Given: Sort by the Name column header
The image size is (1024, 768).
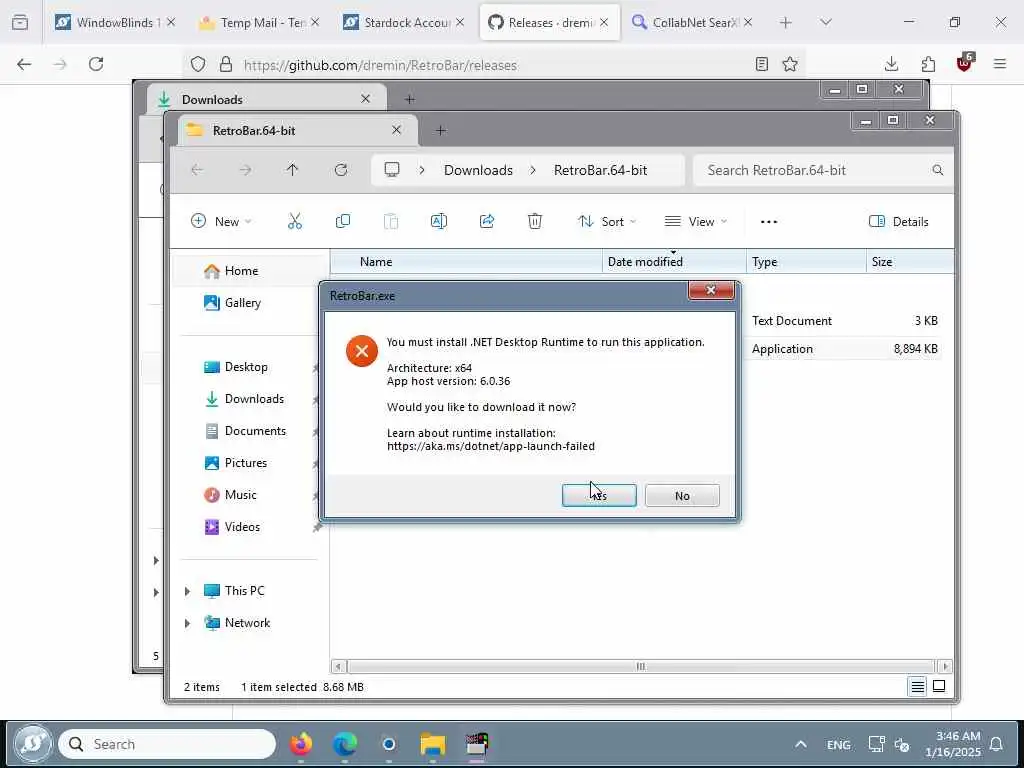Looking at the screenshot, I should coord(466,261).
